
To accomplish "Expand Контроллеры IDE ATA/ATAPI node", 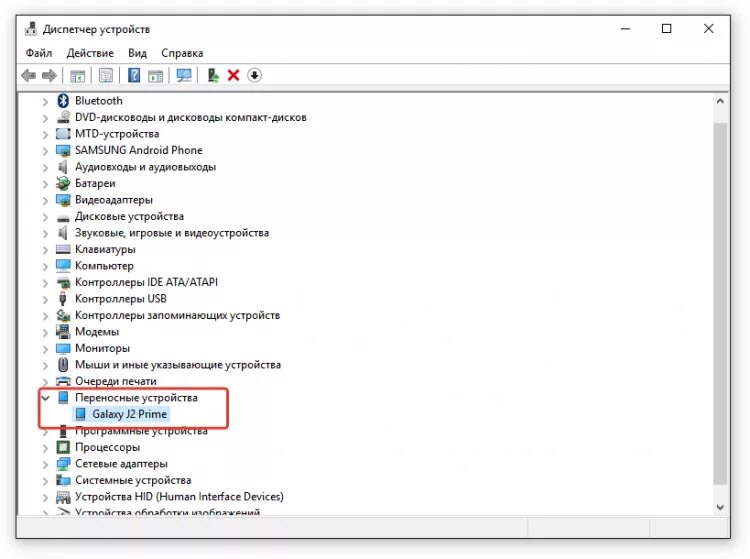I will click(45, 283).
